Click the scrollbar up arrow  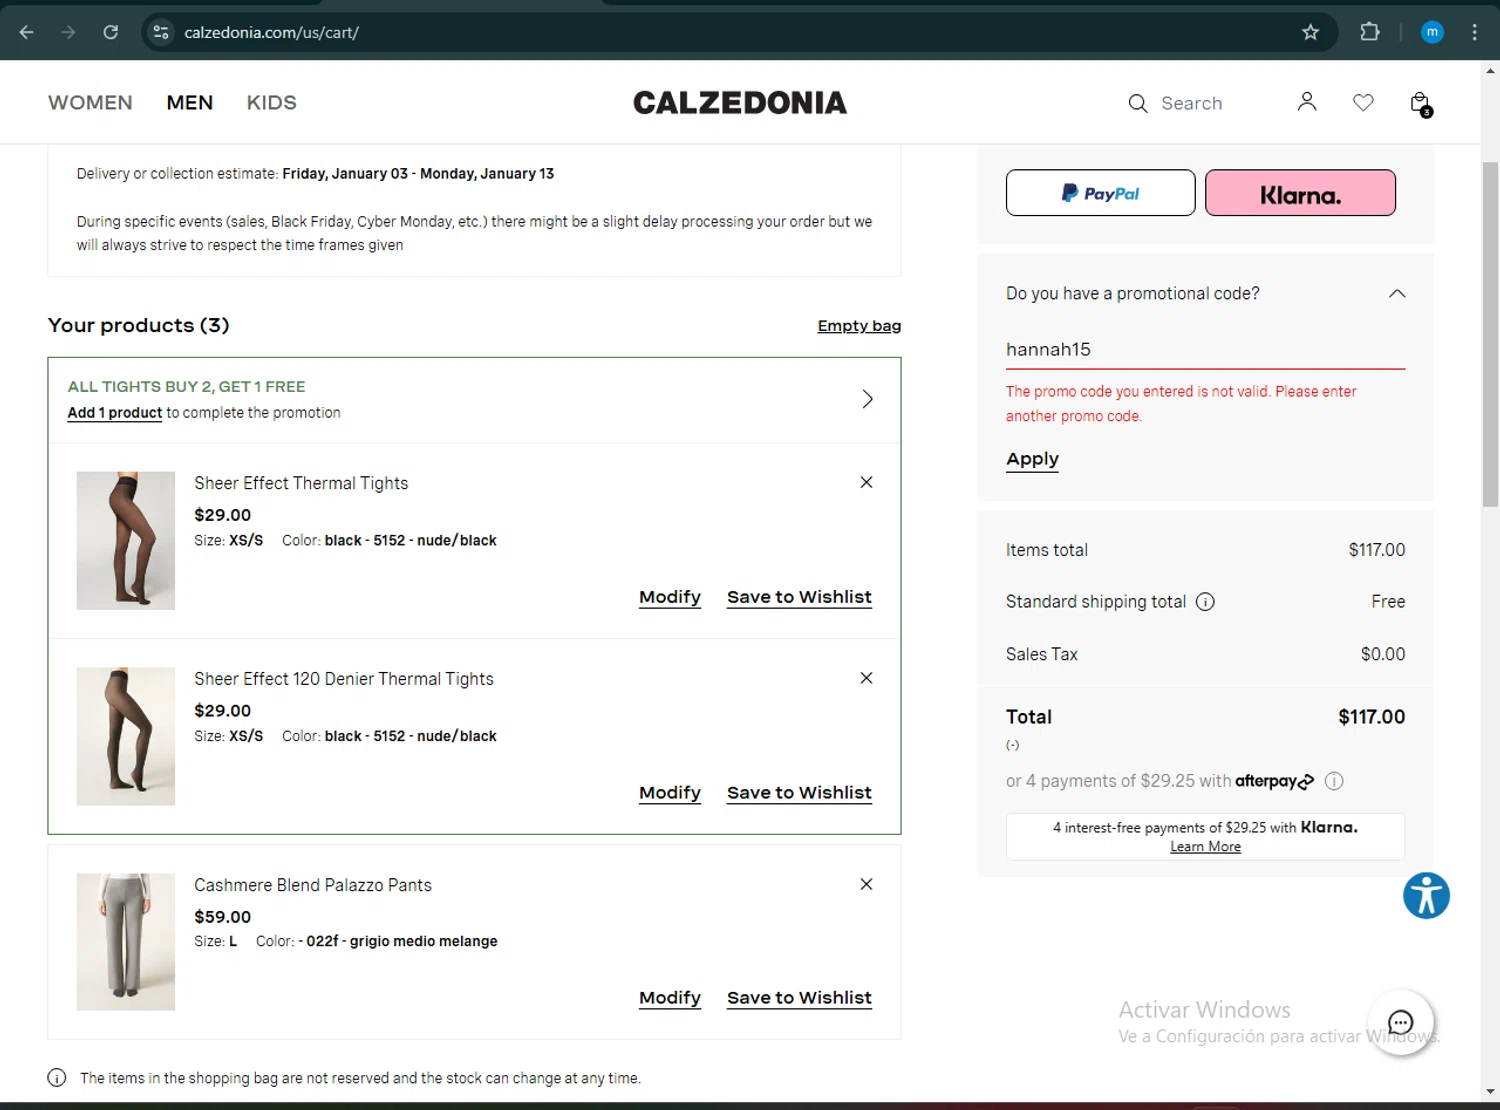[x=1490, y=71]
